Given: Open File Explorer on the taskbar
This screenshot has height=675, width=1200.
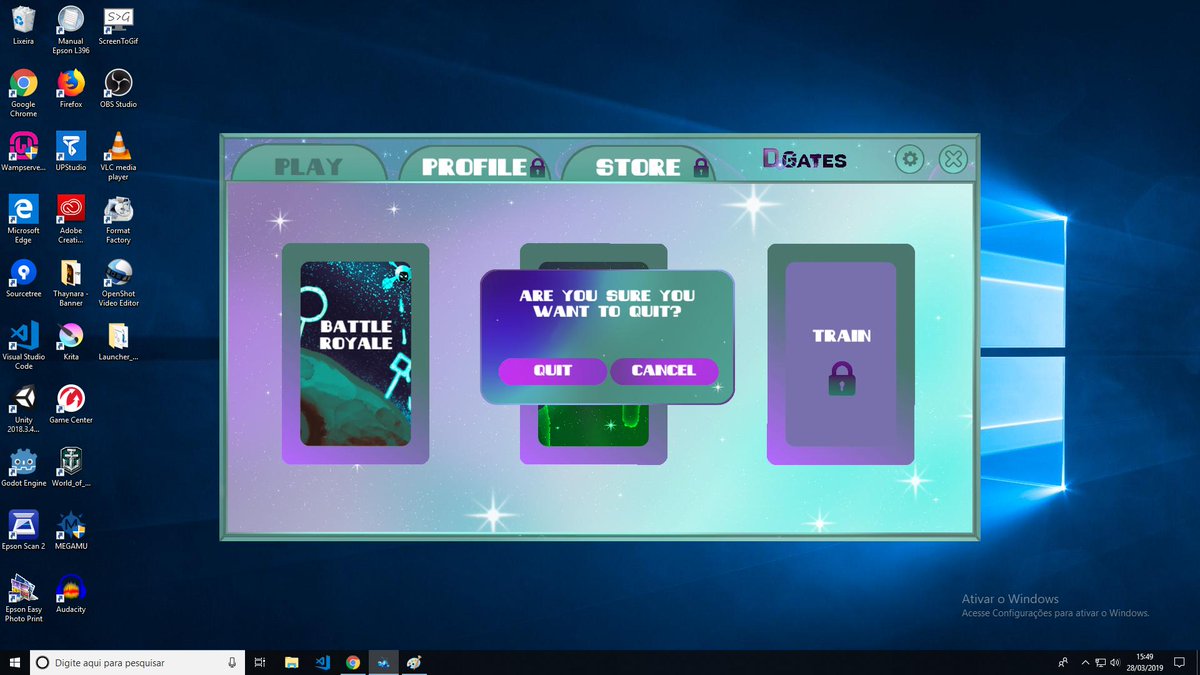Looking at the screenshot, I should click(x=291, y=662).
